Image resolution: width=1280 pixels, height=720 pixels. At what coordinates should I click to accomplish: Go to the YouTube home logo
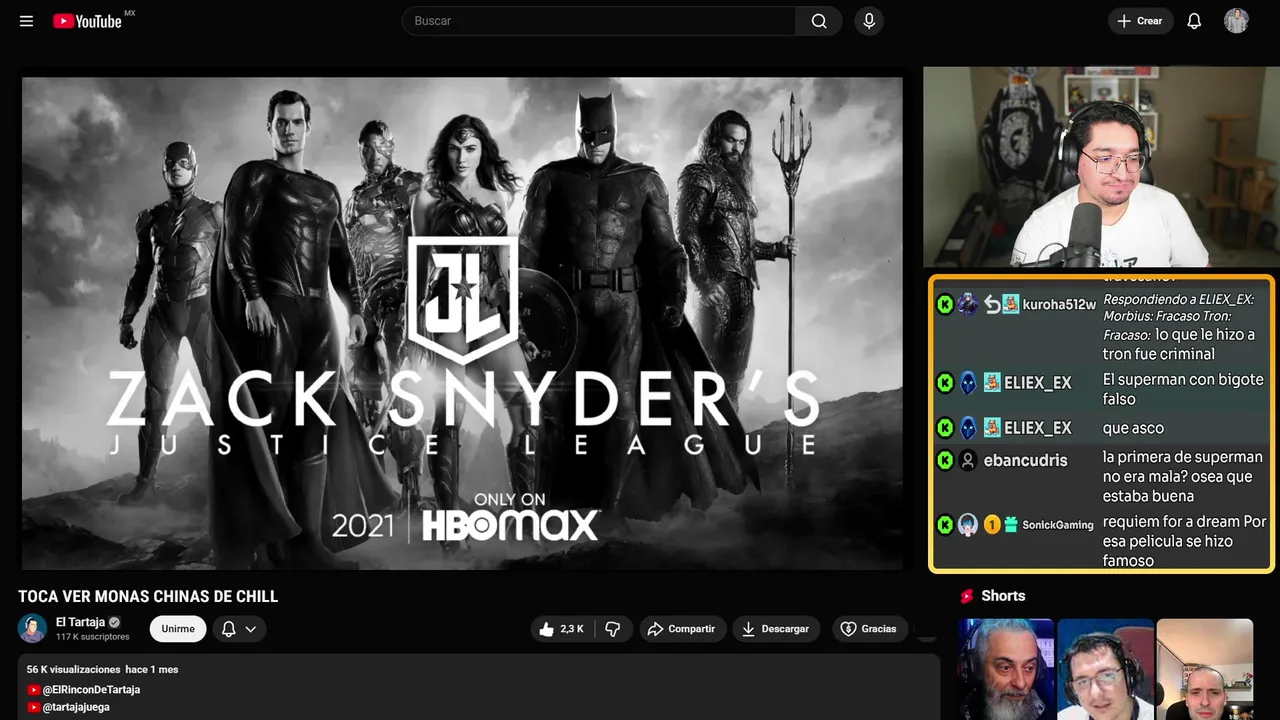point(88,21)
